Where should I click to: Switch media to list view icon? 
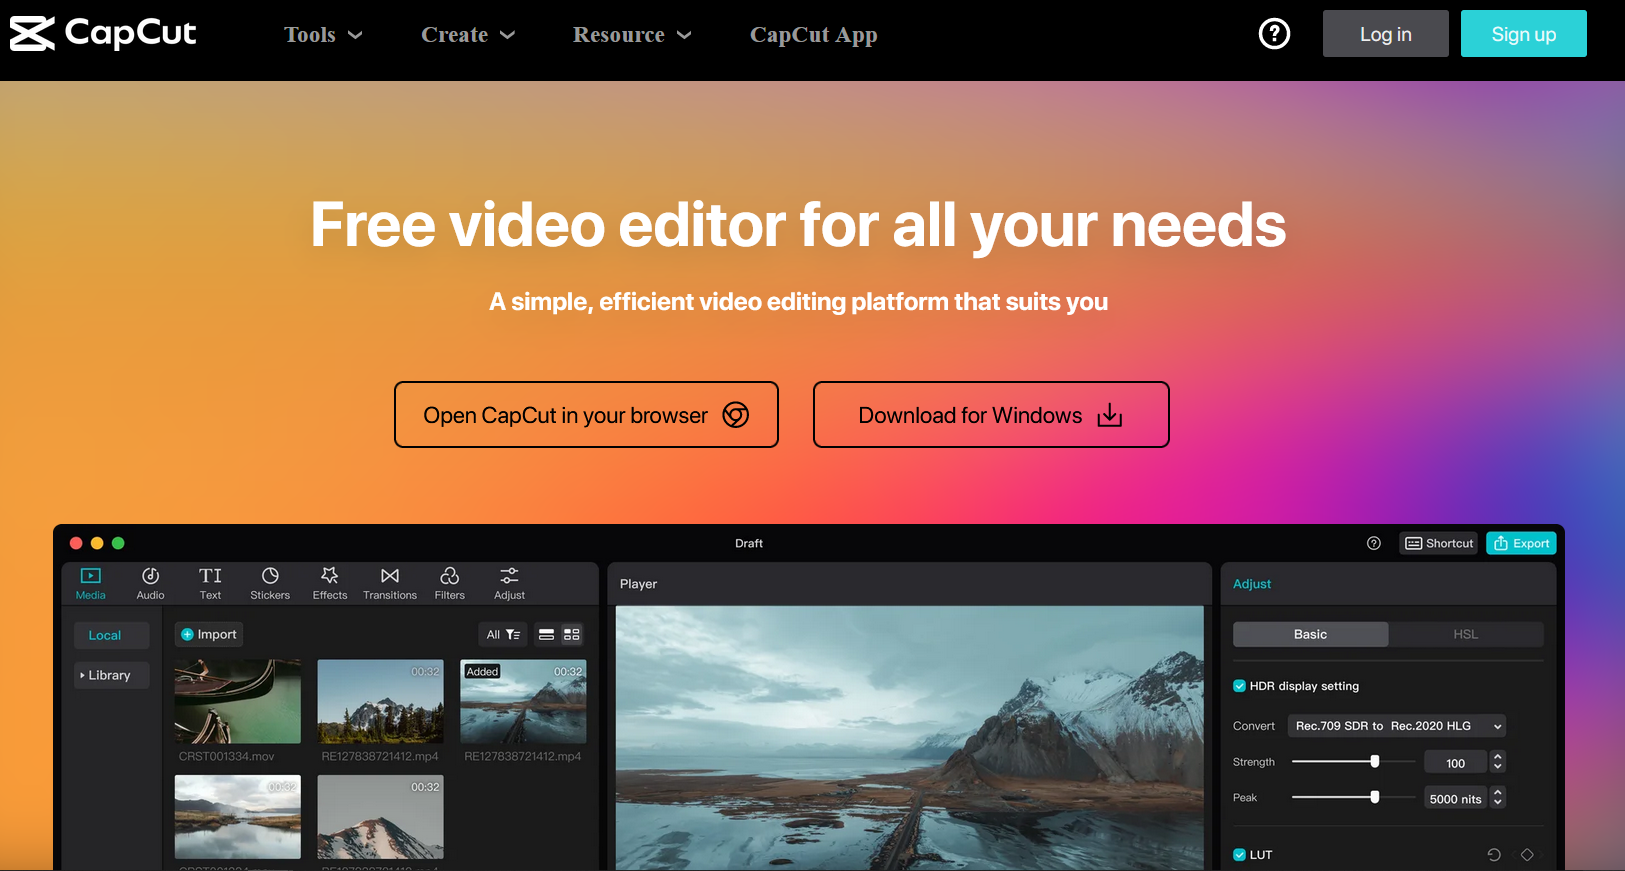click(x=546, y=635)
